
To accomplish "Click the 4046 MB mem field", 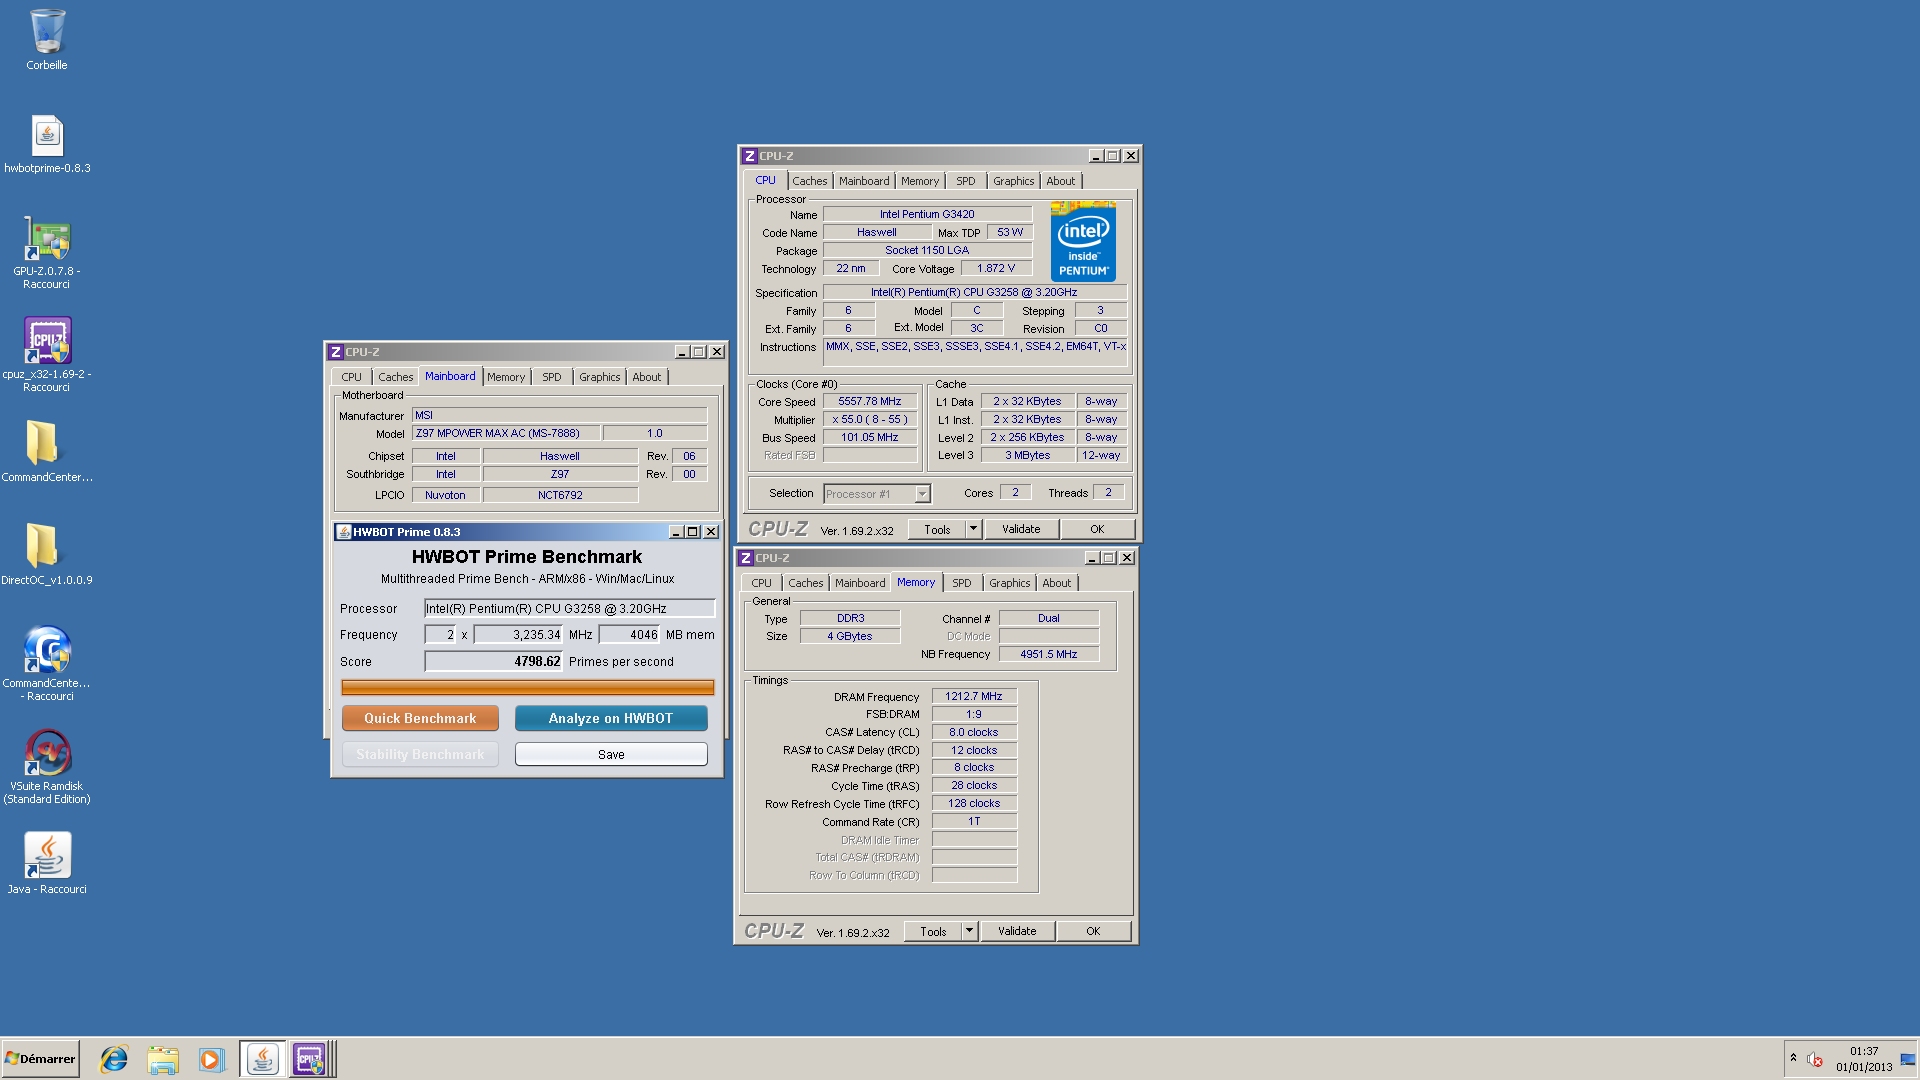I will 629,634.
